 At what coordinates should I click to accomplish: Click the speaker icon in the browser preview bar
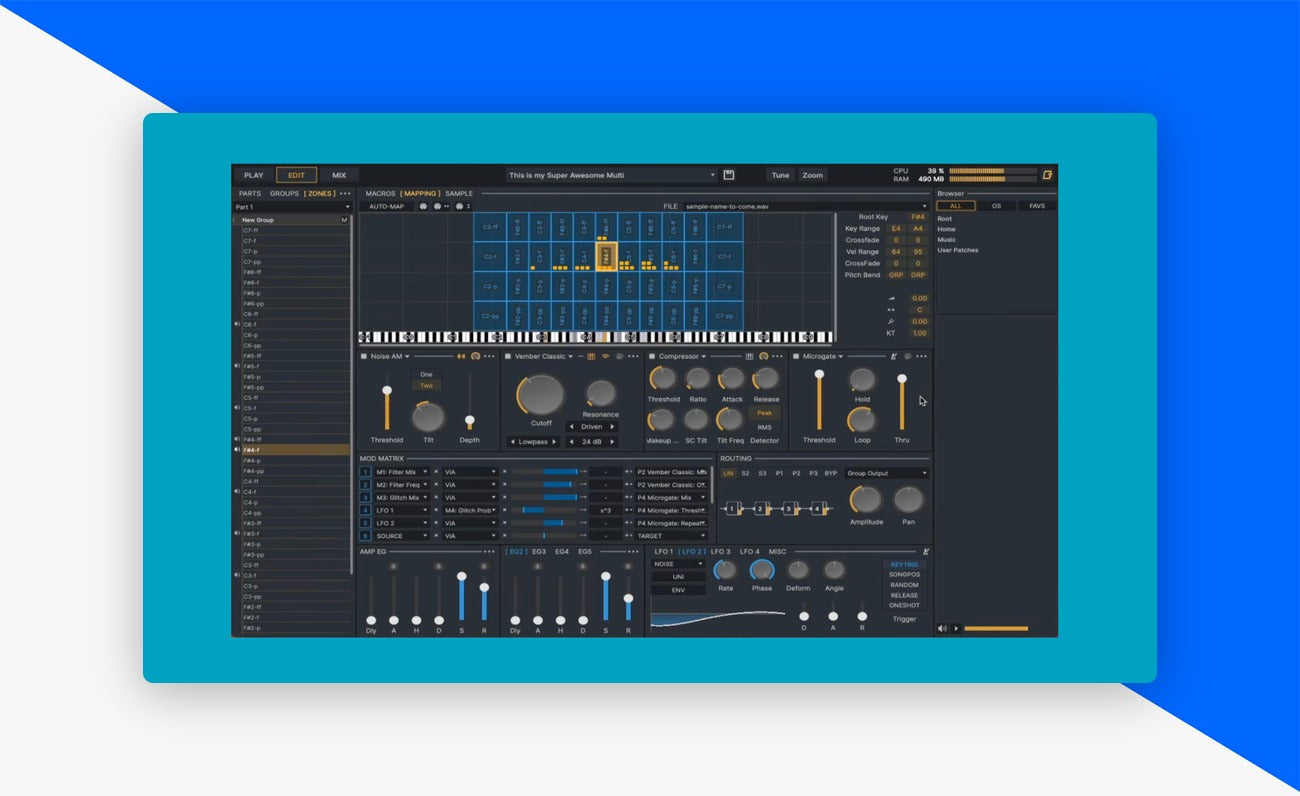coord(942,628)
